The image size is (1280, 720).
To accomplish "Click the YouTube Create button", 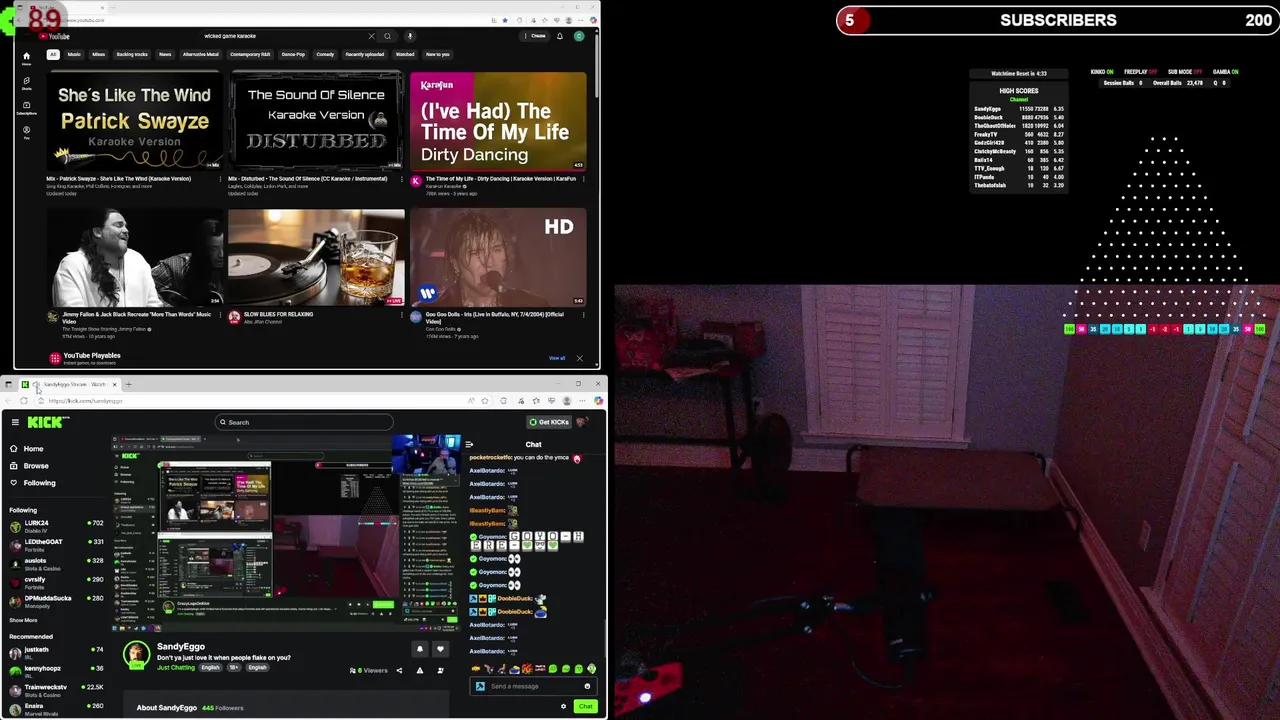I will point(536,36).
